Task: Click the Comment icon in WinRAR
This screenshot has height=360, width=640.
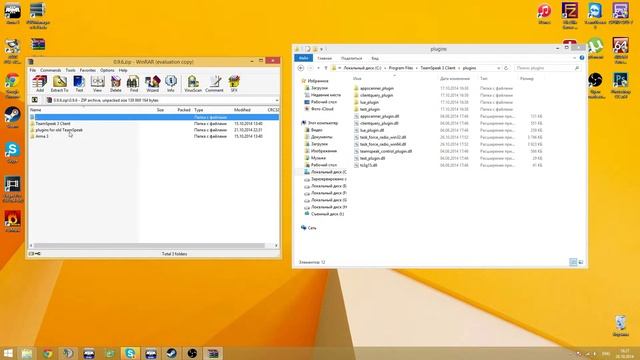Action: tap(214, 84)
